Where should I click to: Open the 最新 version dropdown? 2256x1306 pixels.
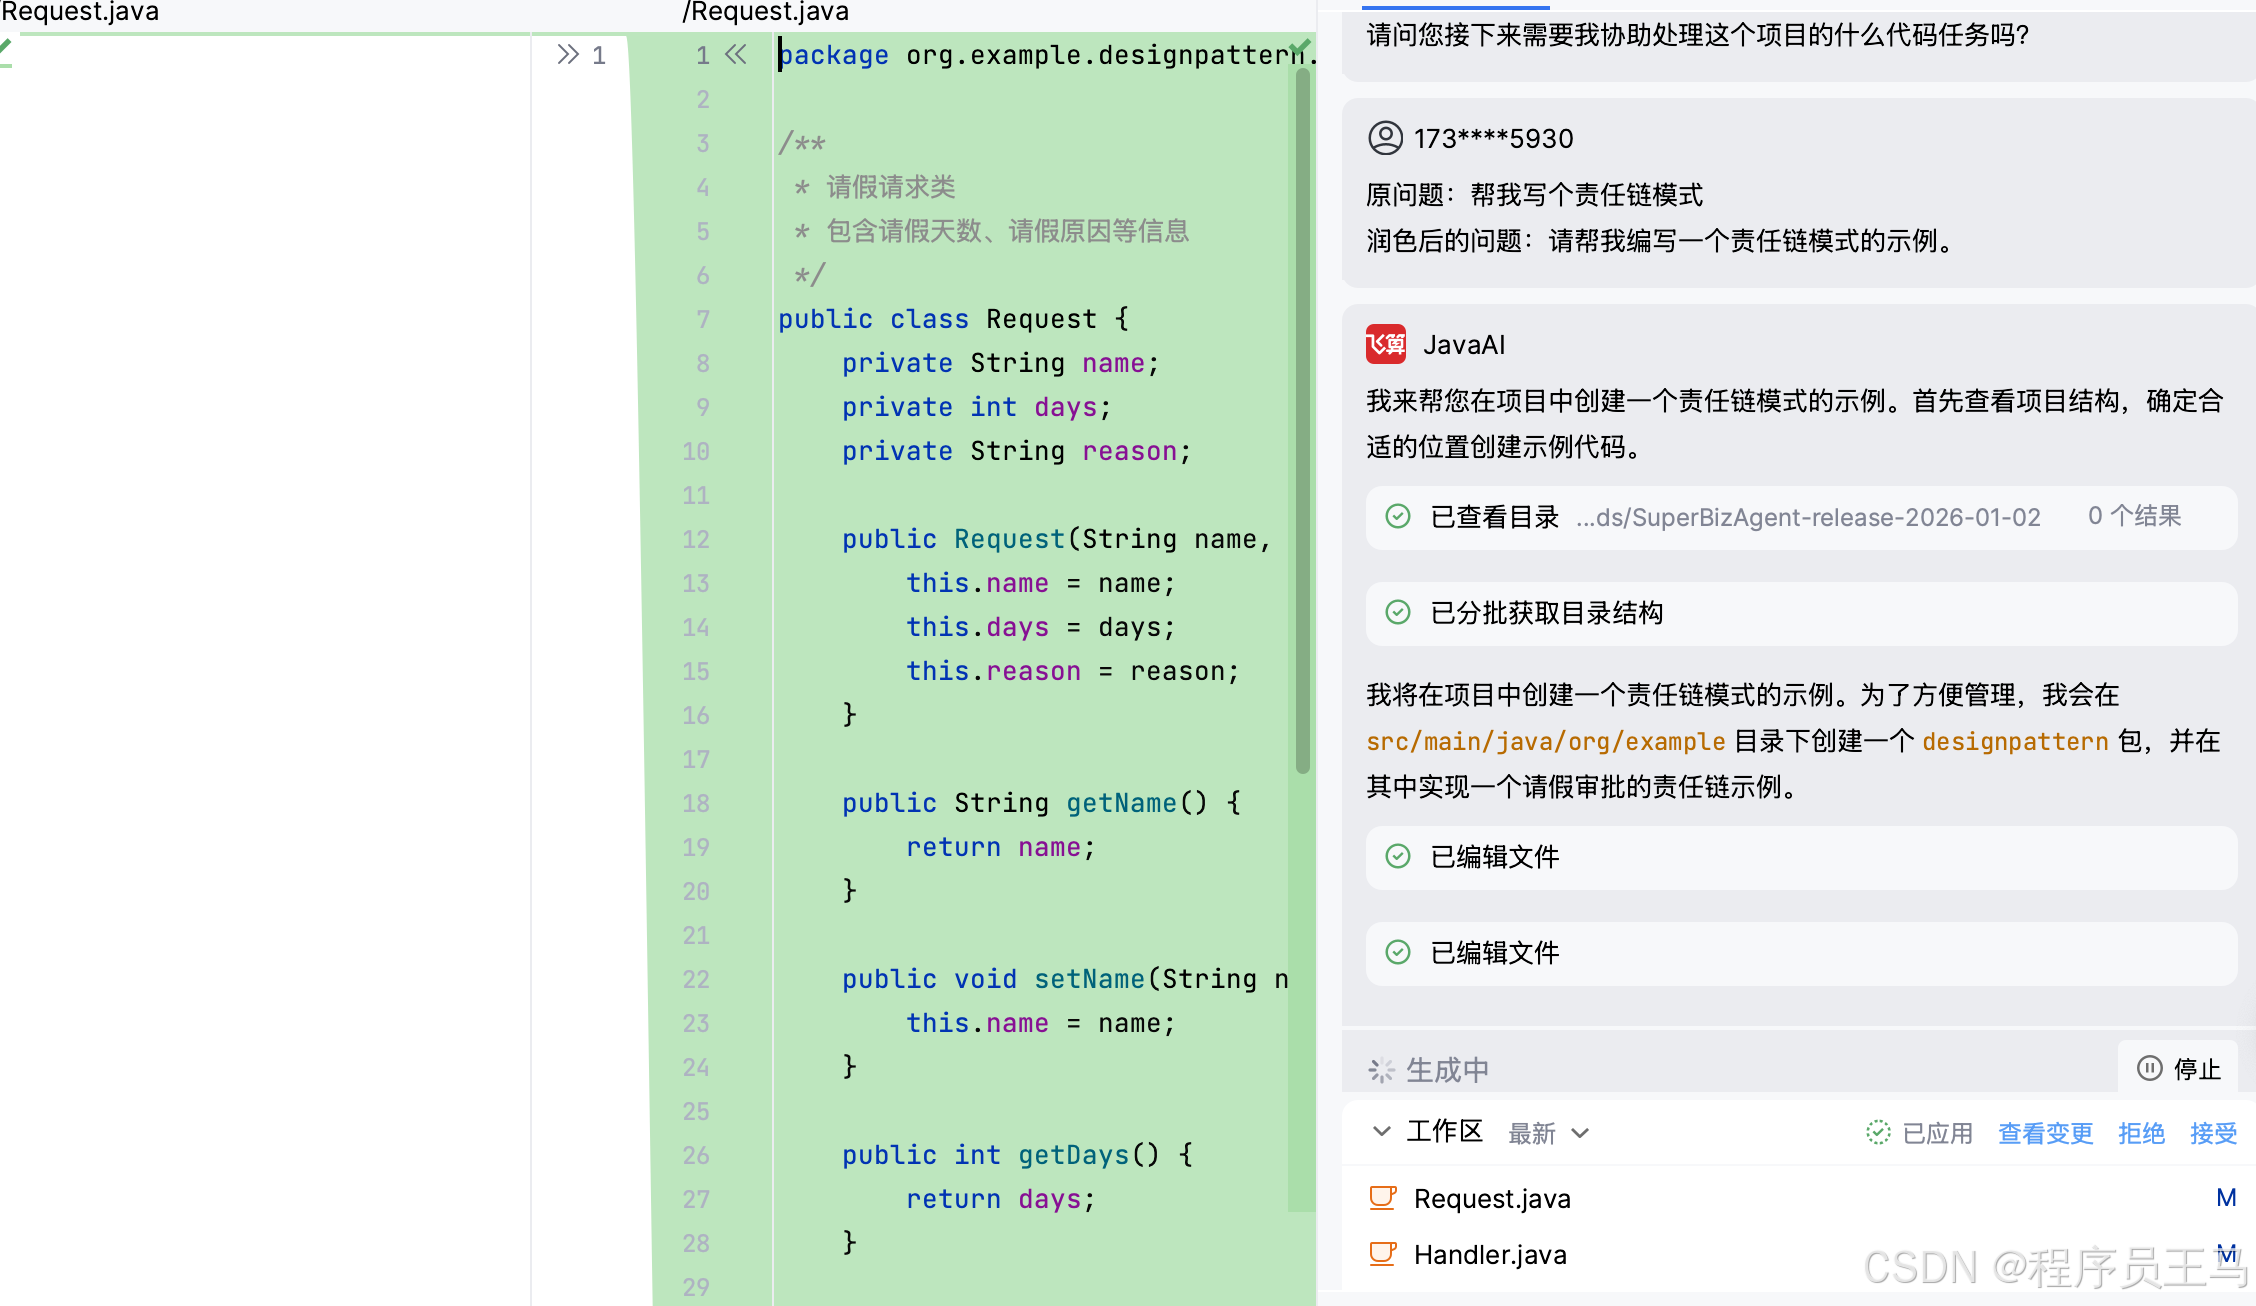click(x=1548, y=1133)
